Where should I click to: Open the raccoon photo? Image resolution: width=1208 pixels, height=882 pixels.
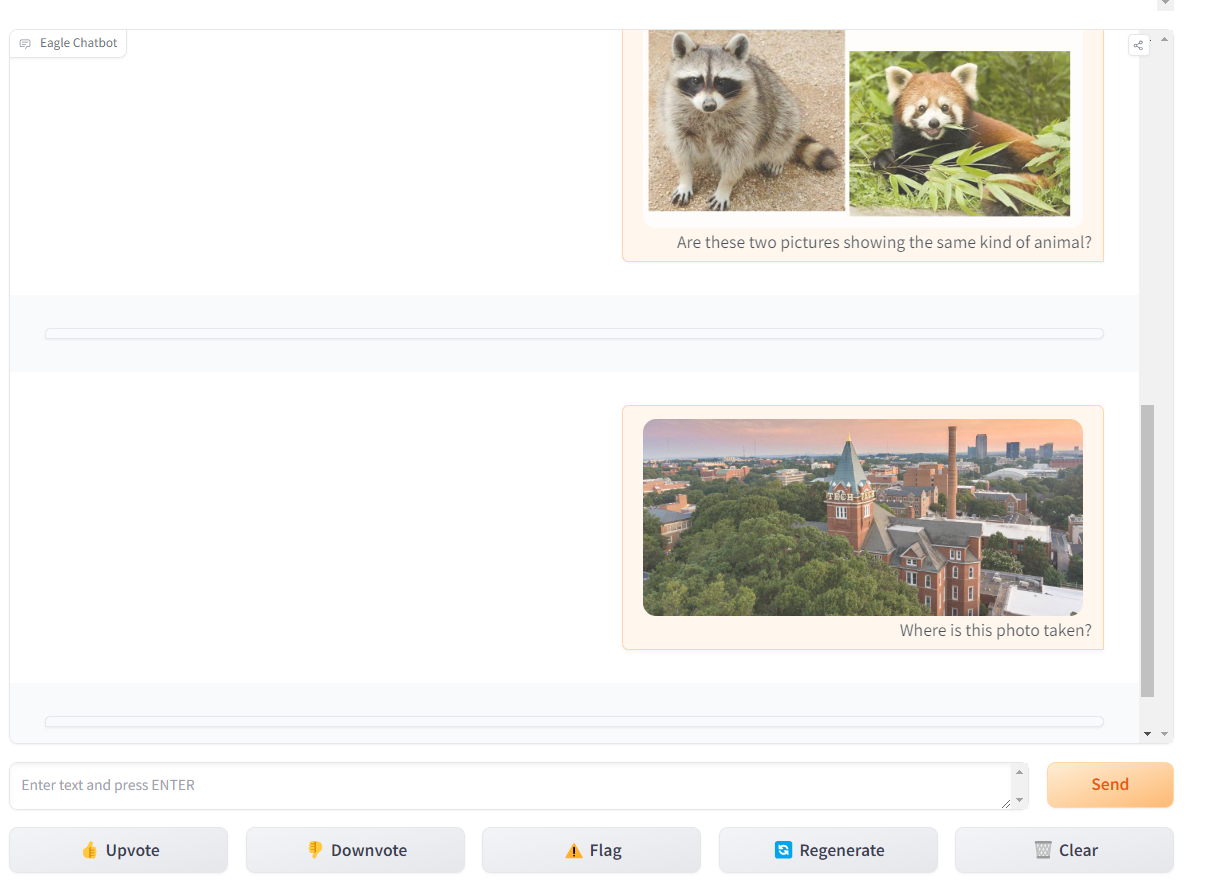point(745,120)
